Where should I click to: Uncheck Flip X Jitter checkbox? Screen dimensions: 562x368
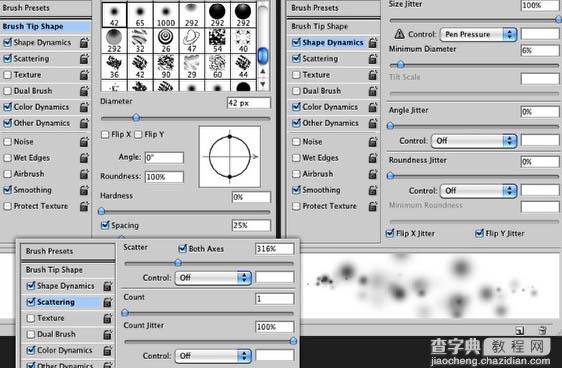click(x=390, y=234)
